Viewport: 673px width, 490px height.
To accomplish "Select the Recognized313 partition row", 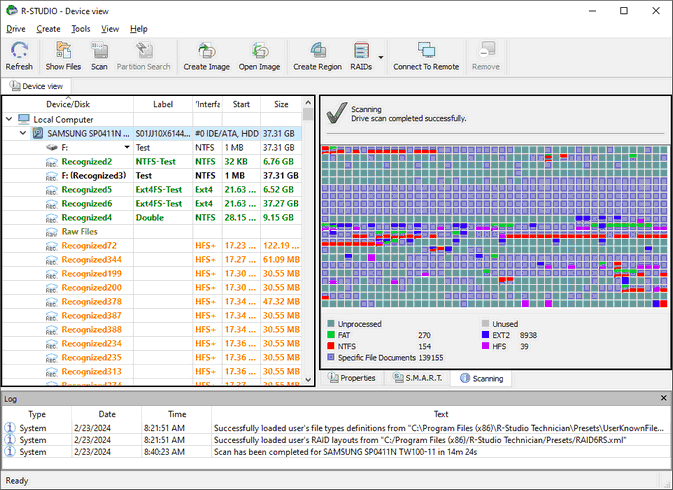I will tap(152, 372).
